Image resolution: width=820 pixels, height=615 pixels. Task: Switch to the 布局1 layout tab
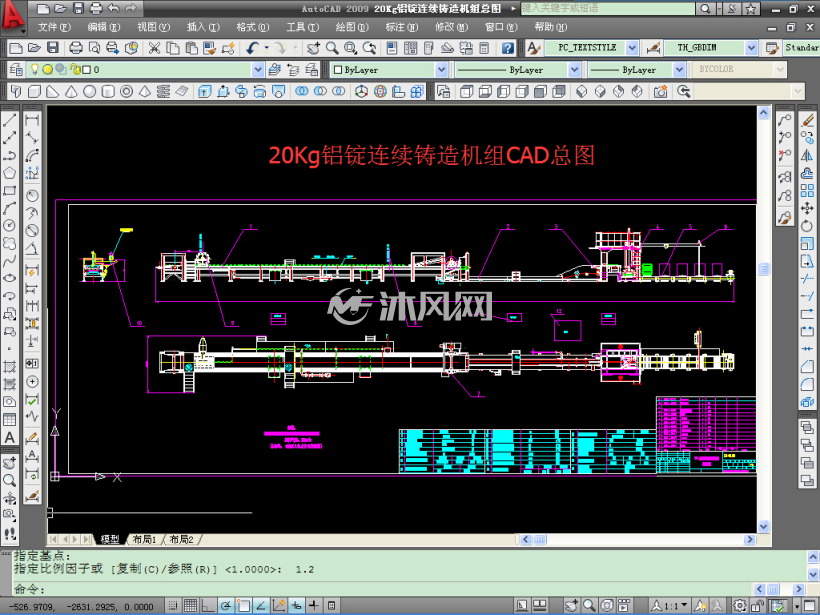click(x=144, y=539)
